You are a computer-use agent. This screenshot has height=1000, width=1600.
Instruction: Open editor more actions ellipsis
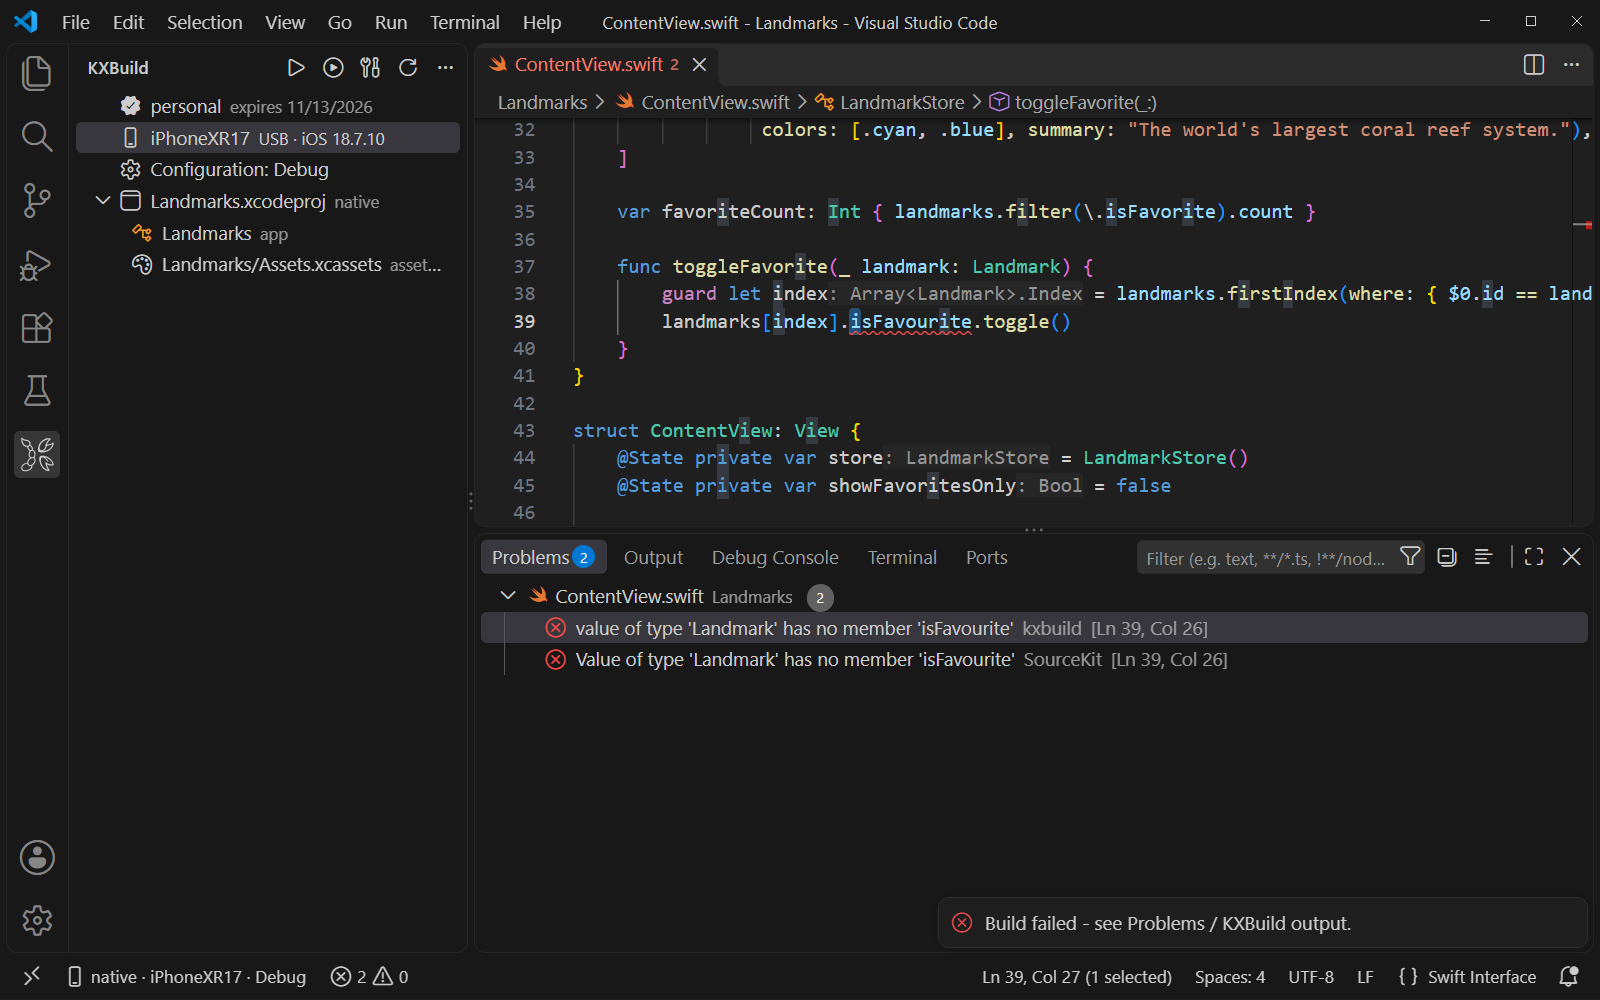point(1572,65)
